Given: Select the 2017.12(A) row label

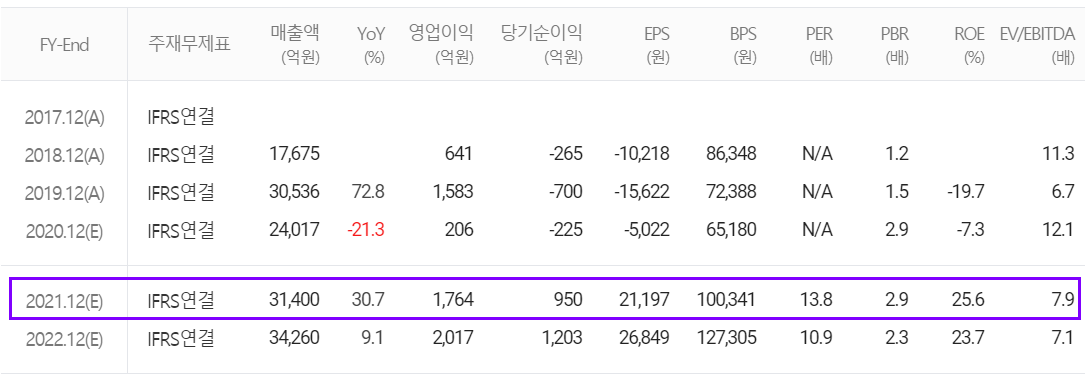Looking at the screenshot, I should 64,118.
